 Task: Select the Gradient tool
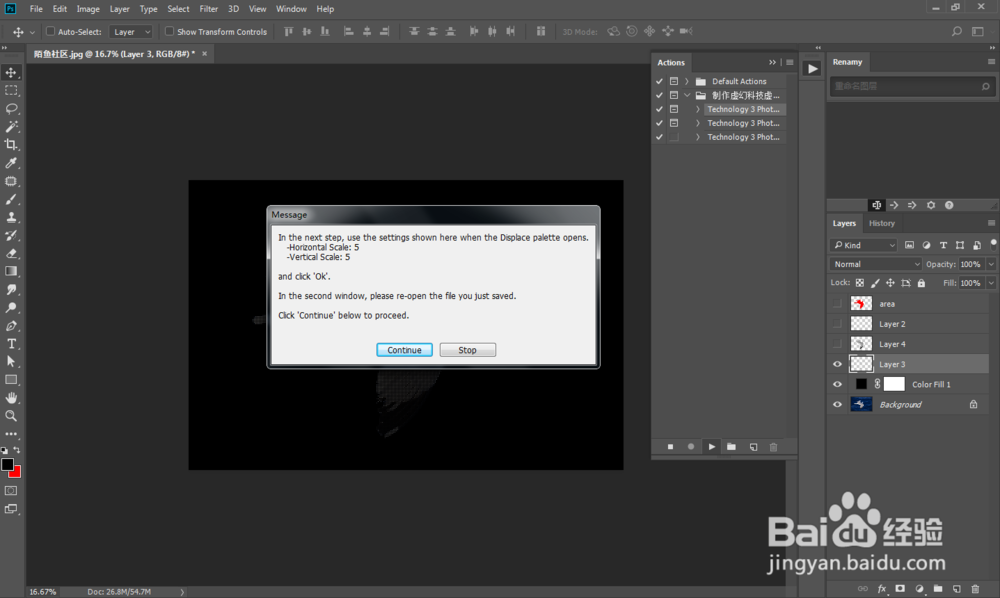click(x=11, y=272)
